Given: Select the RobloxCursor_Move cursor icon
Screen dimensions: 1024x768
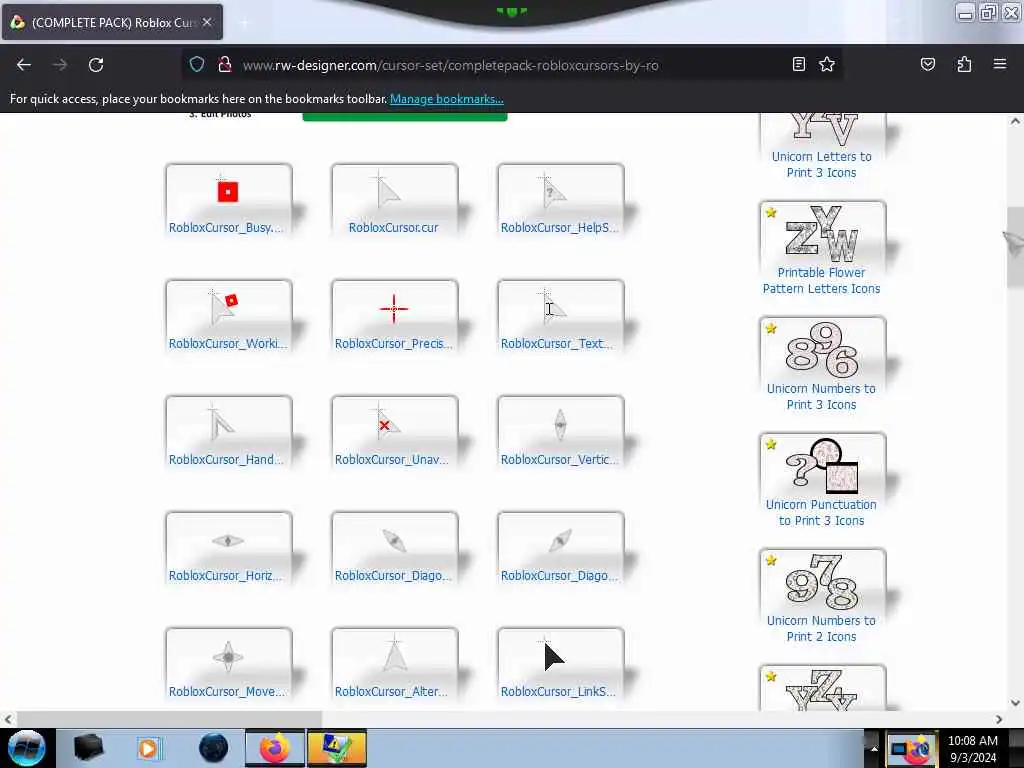Looking at the screenshot, I should click(x=228, y=656).
